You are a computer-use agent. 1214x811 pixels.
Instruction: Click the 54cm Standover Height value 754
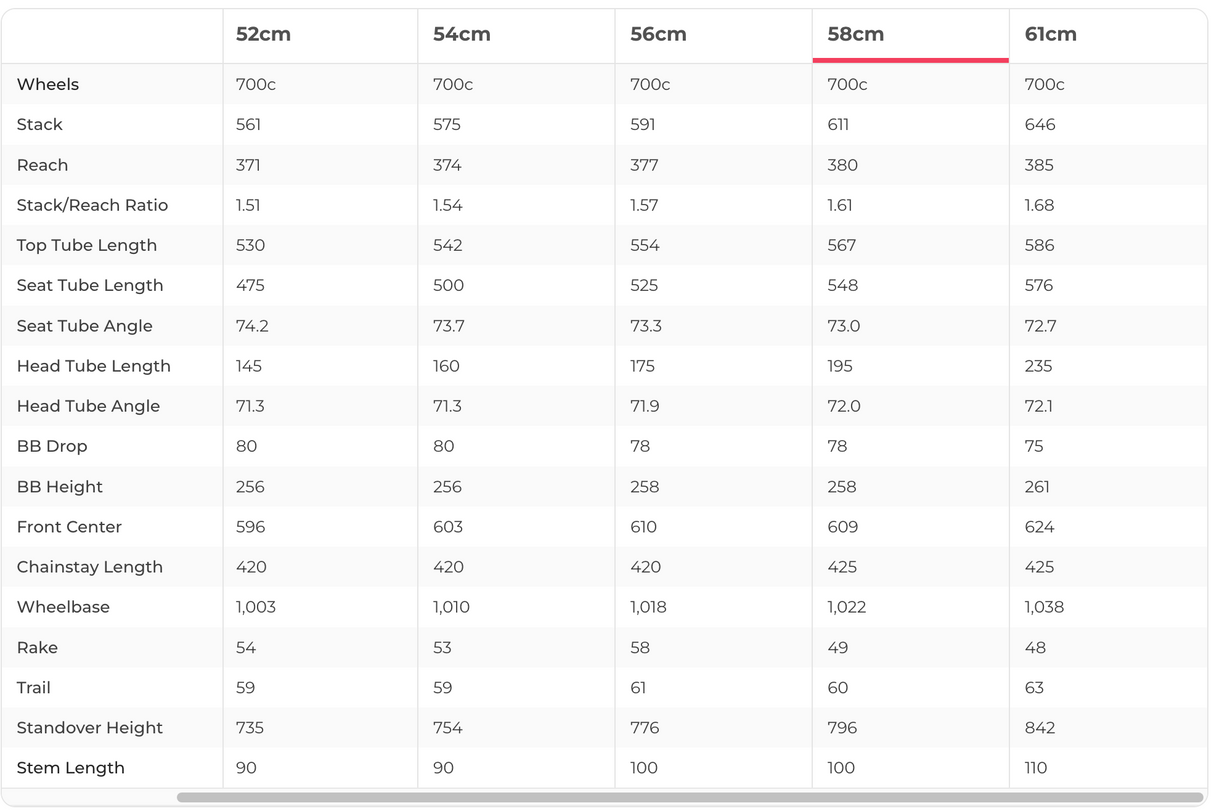click(448, 728)
